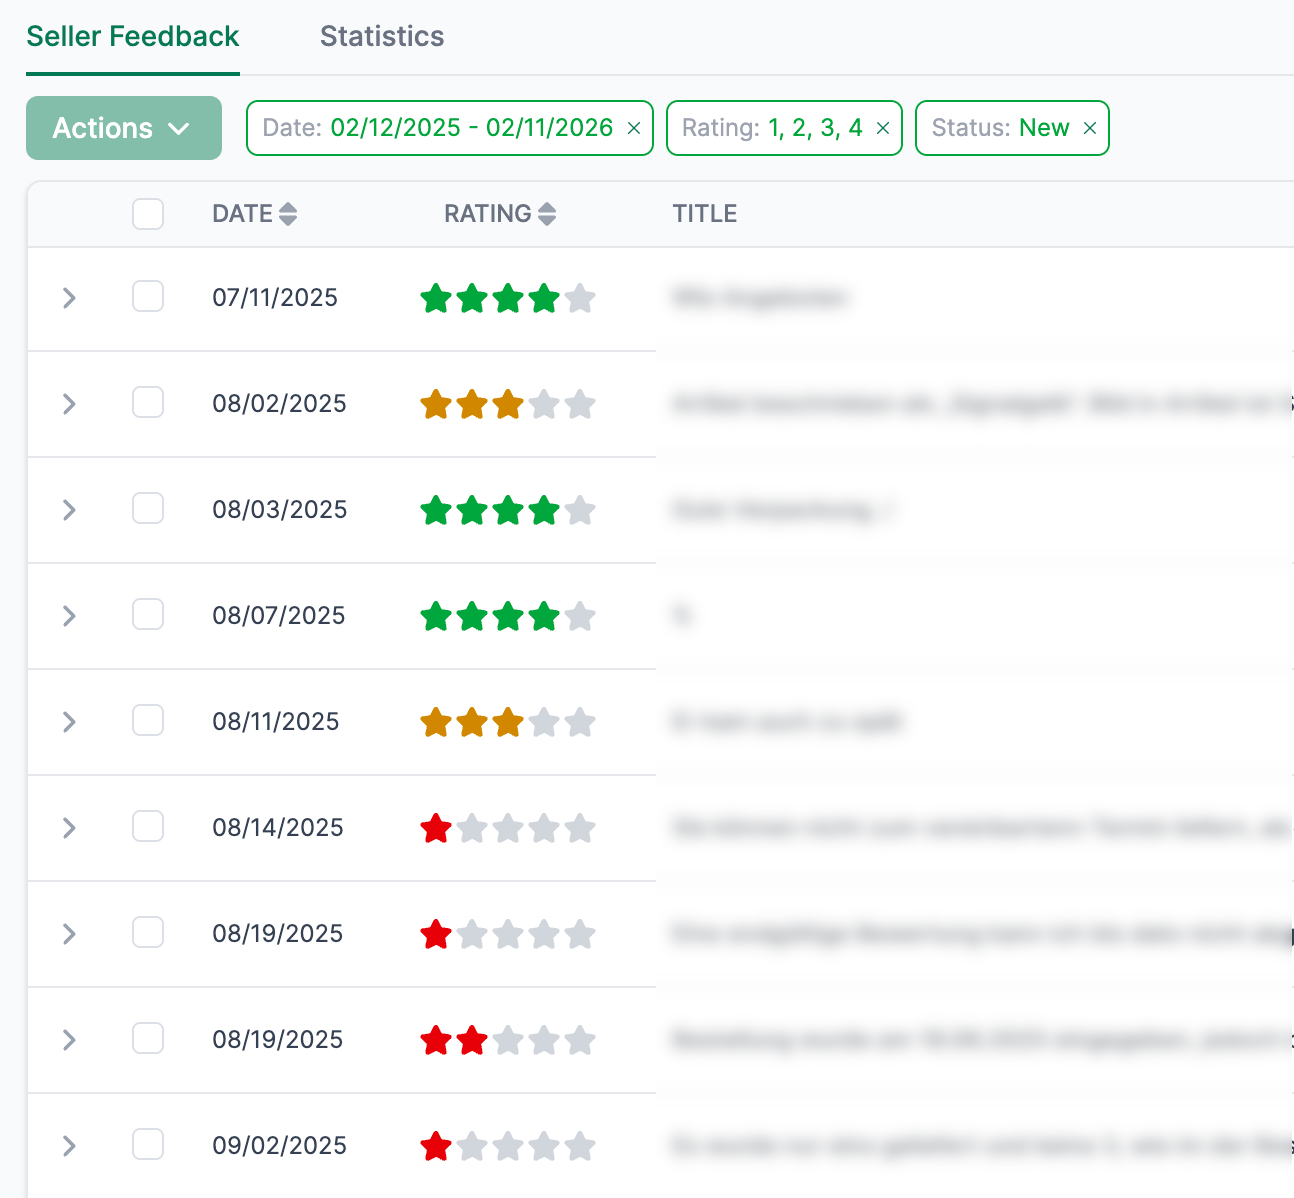The image size is (1294, 1198).
Task: Expand the 09/02/2025 feedback row
Action: tap(68, 1144)
